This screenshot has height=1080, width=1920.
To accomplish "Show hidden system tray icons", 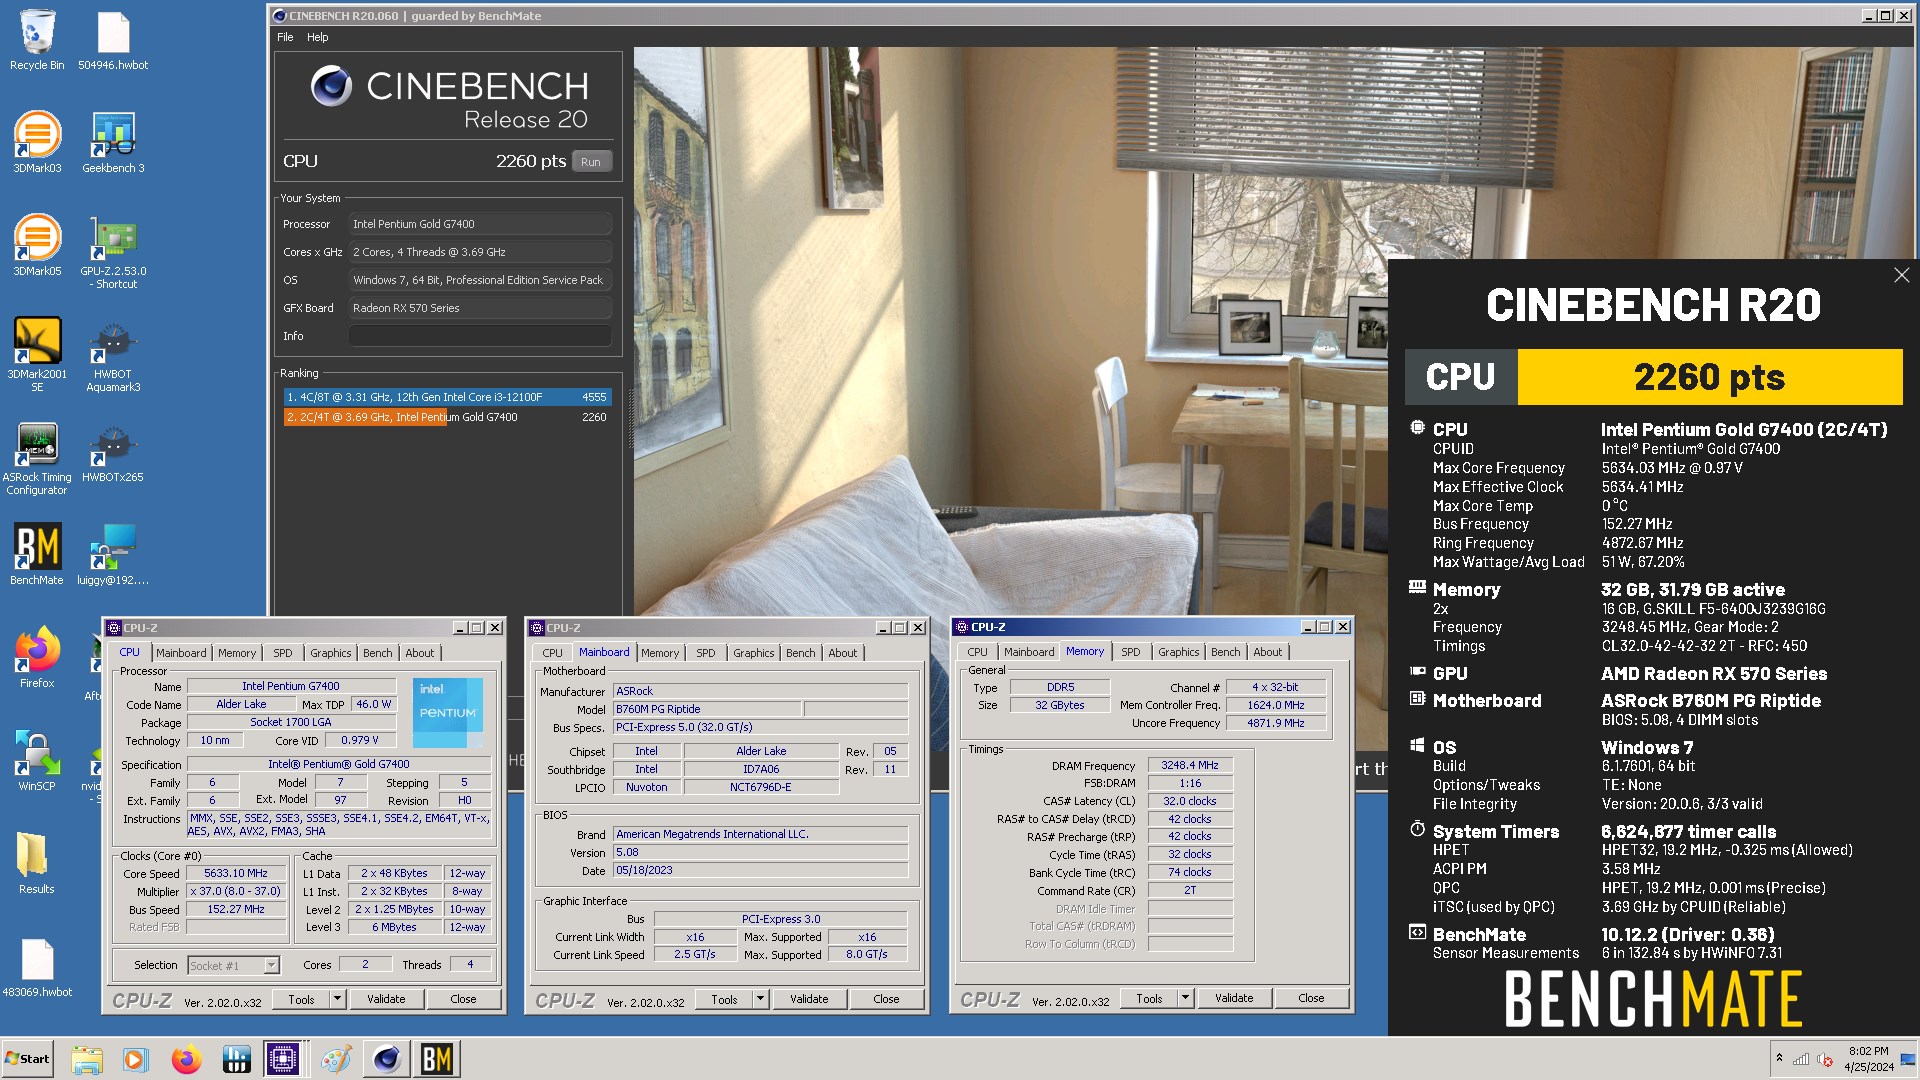I will click(1779, 1058).
